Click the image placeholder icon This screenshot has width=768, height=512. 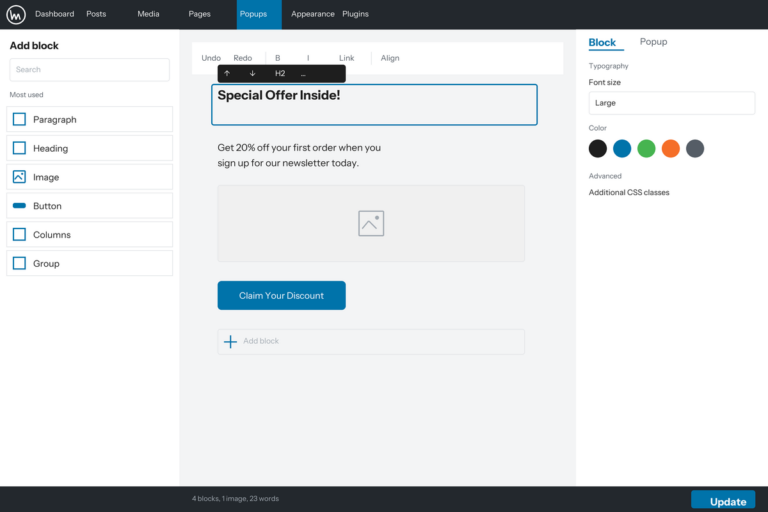pos(371,223)
